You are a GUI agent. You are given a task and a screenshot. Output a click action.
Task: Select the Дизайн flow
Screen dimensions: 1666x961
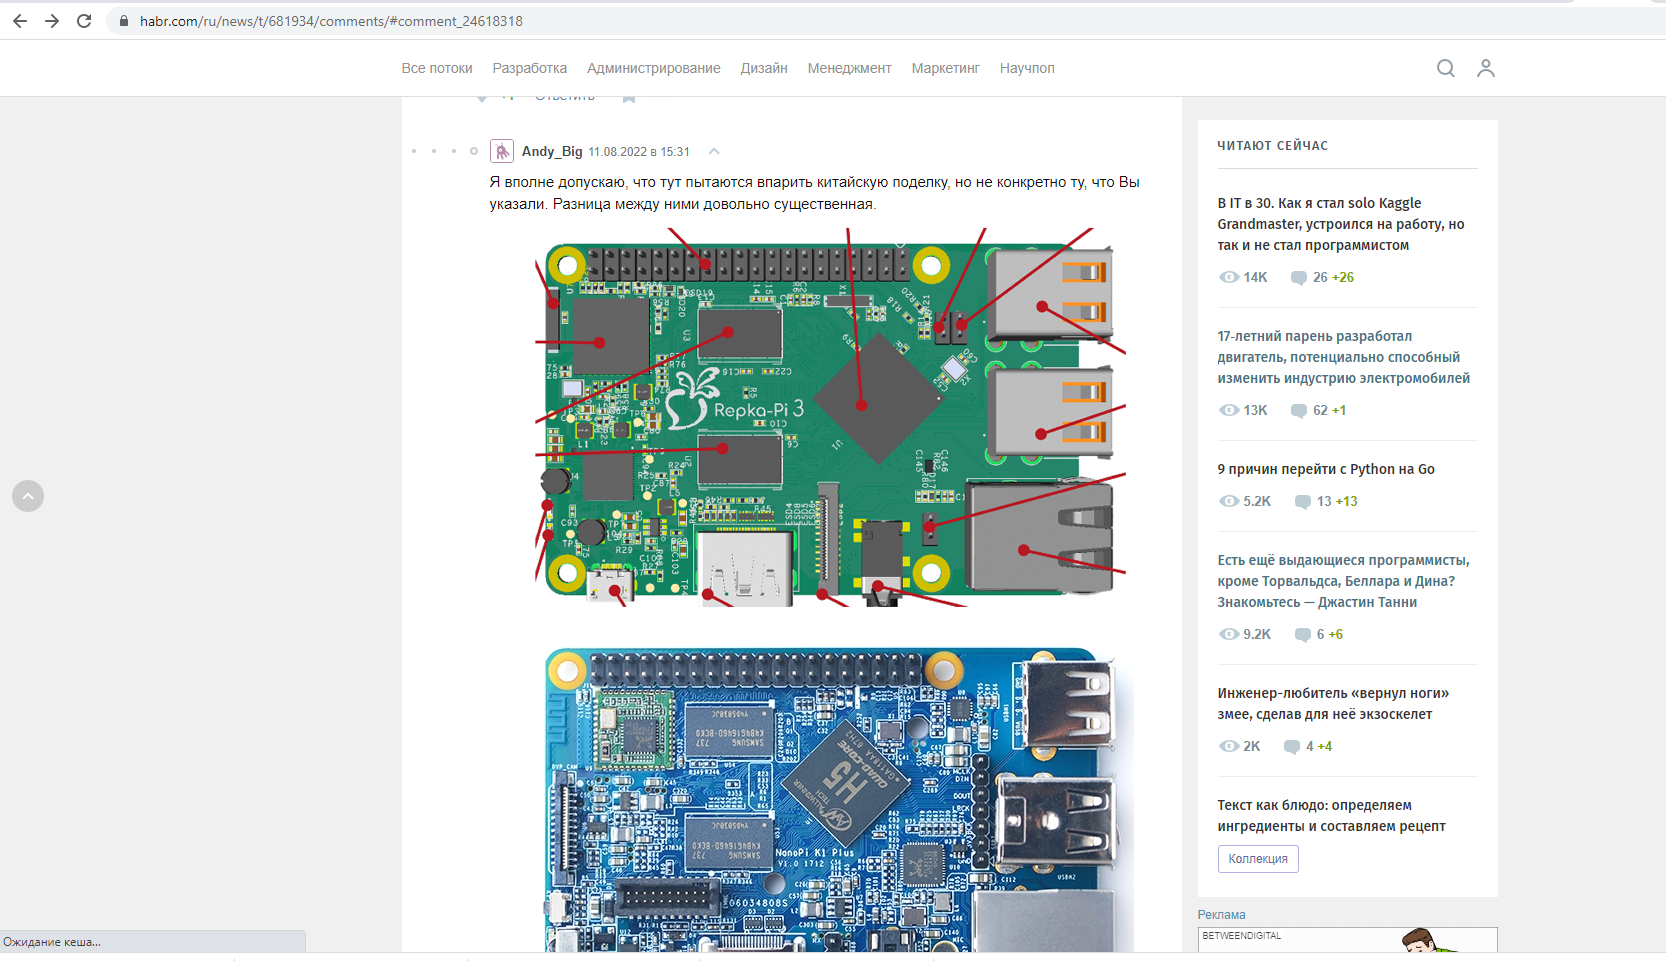click(764, 68)
